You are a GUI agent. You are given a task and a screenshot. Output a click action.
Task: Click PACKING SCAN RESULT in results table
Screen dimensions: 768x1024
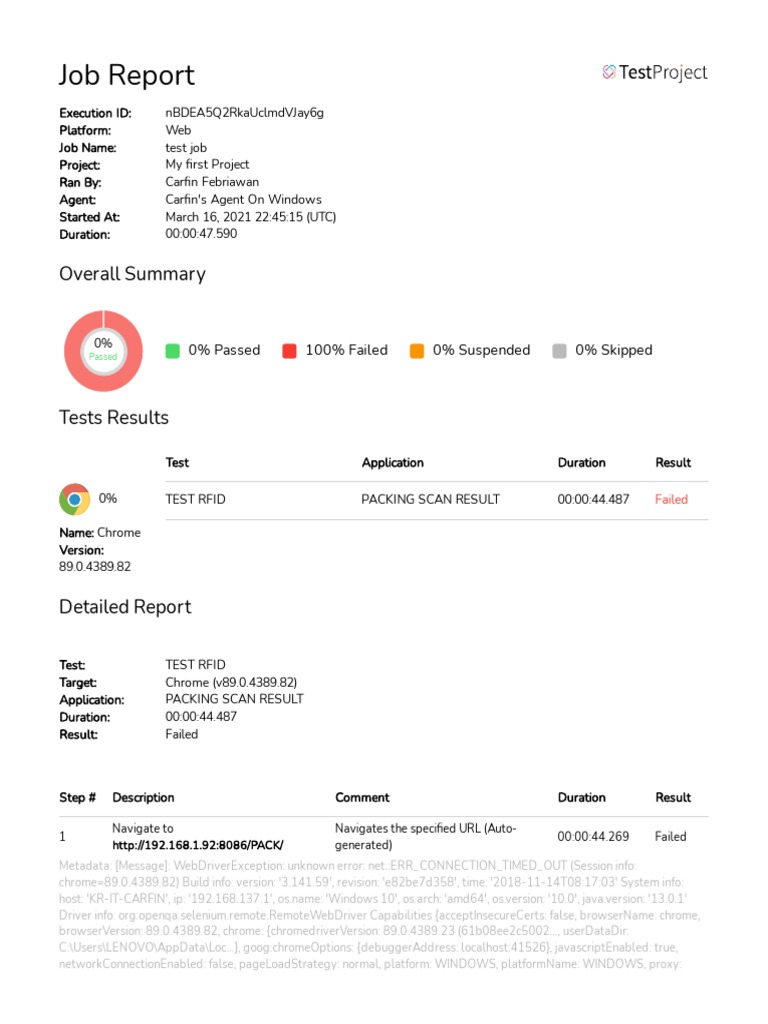point(430,500)
